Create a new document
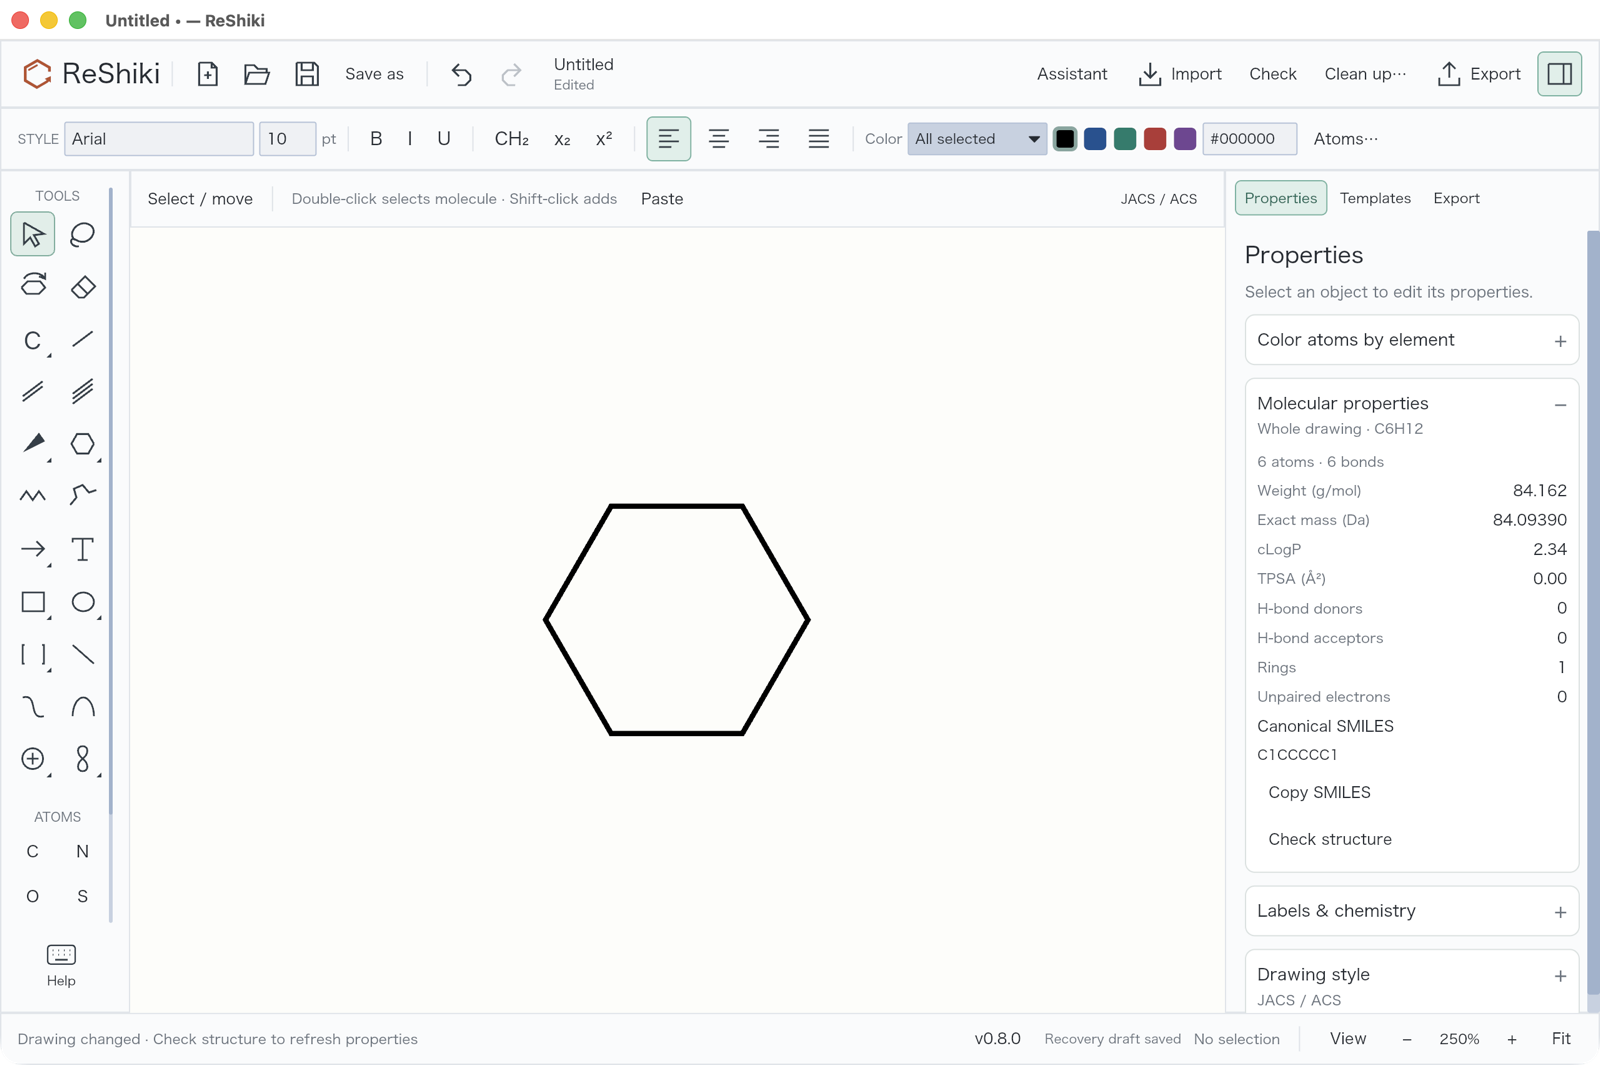The height and width of the screenshot is (1065, 1600). [208, 74]
